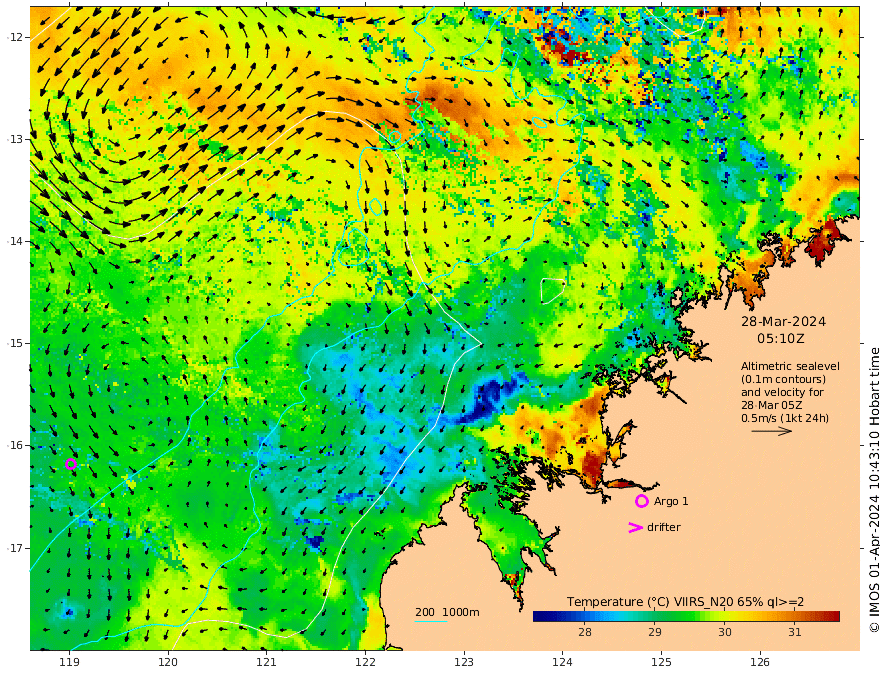Click the small closed white contour near 124°E
Screen dimensions: 880x680
552,291
